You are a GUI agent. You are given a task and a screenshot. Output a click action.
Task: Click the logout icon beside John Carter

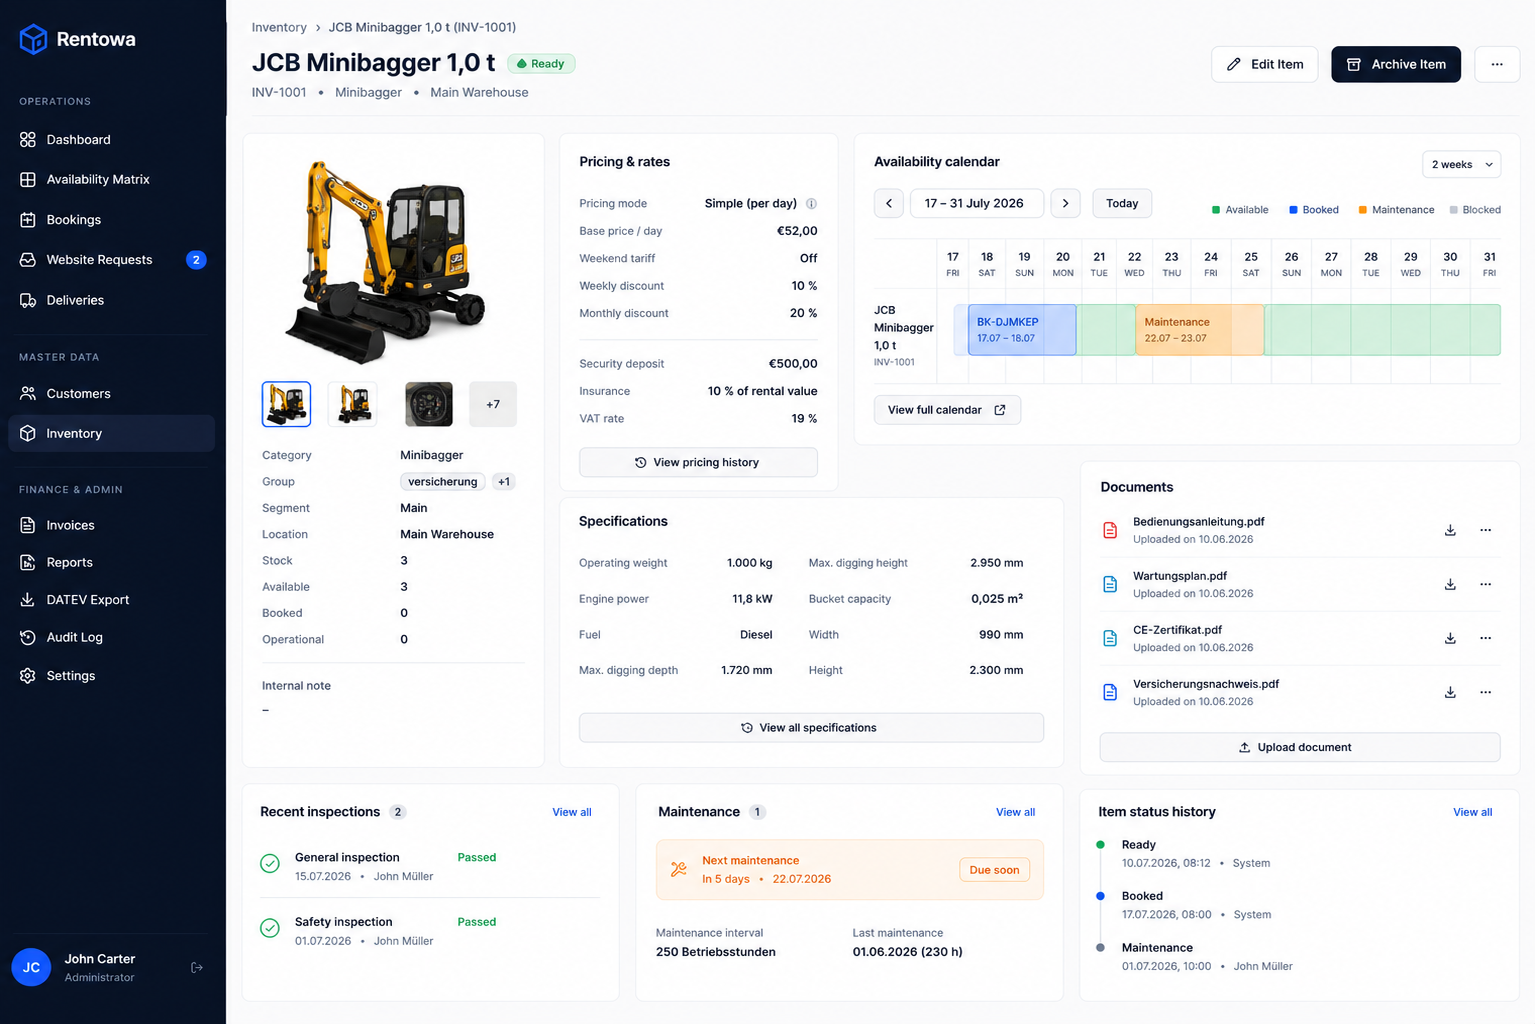coord(197,967)
